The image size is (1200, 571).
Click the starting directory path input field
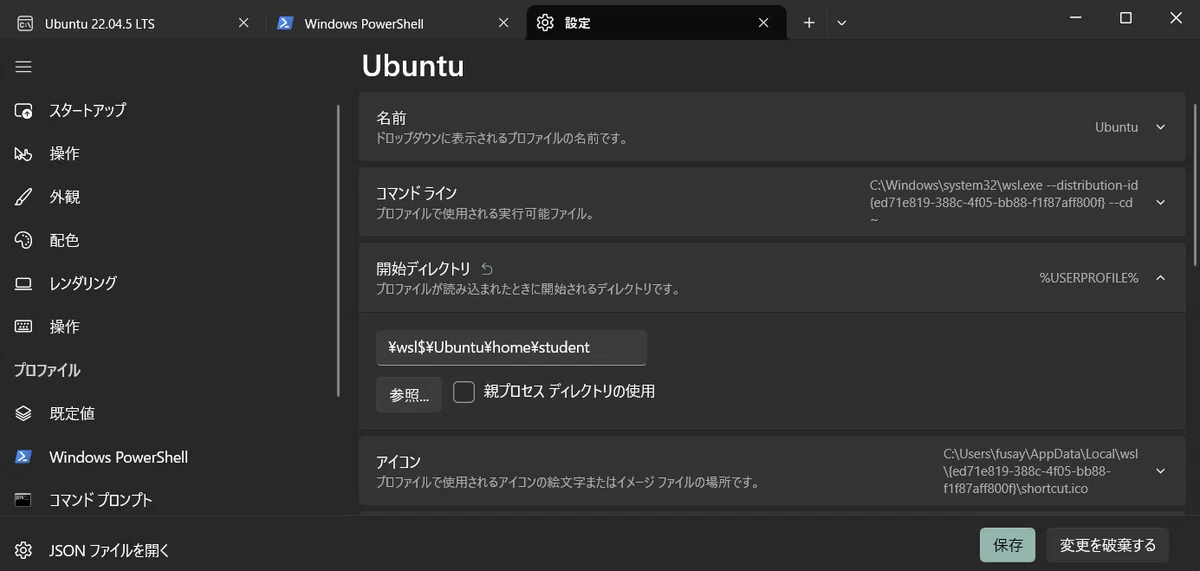(511, 348)
